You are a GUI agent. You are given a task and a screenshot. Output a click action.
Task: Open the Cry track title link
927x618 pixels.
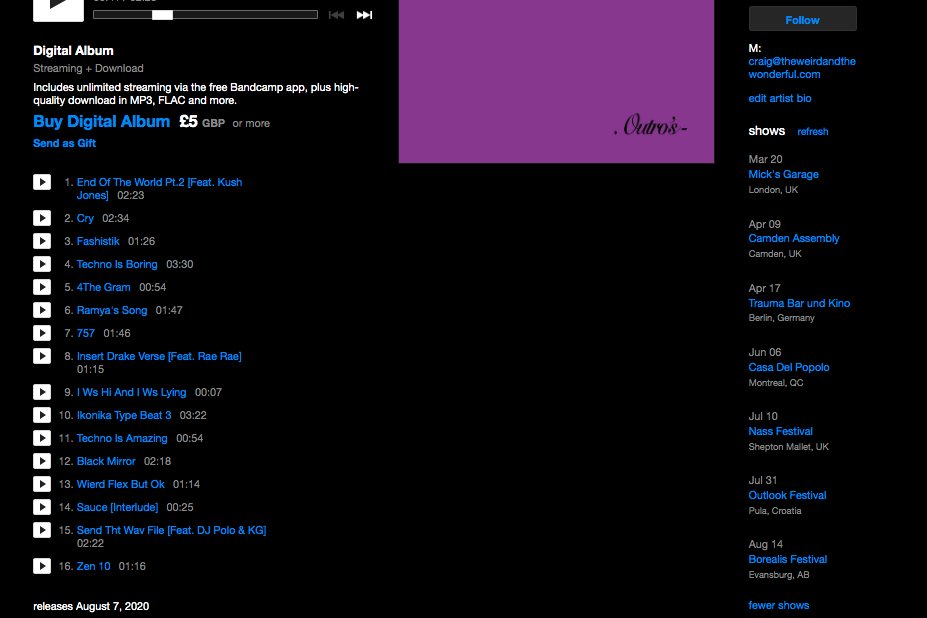tap(85, 218)
